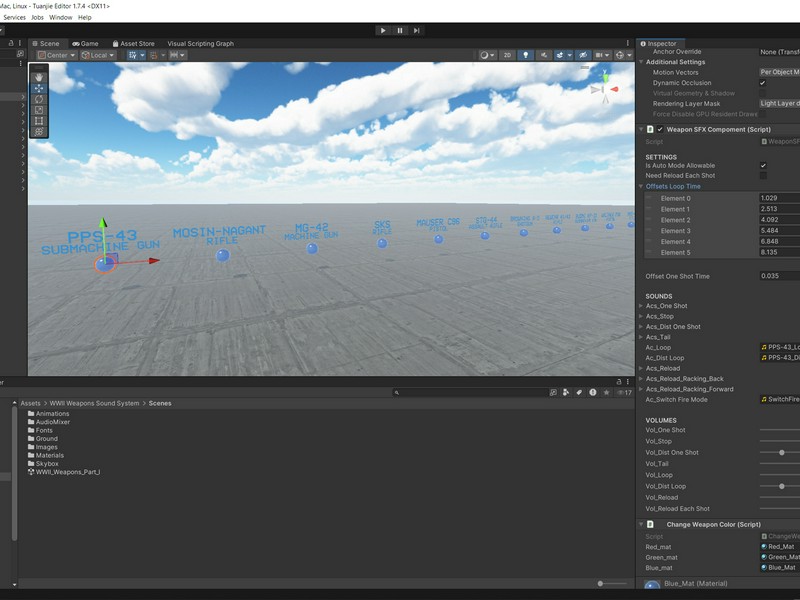This screenshot has height=600, width=800.
Task: Toggle grid snapping icon
Action: [x=133, y=55]
